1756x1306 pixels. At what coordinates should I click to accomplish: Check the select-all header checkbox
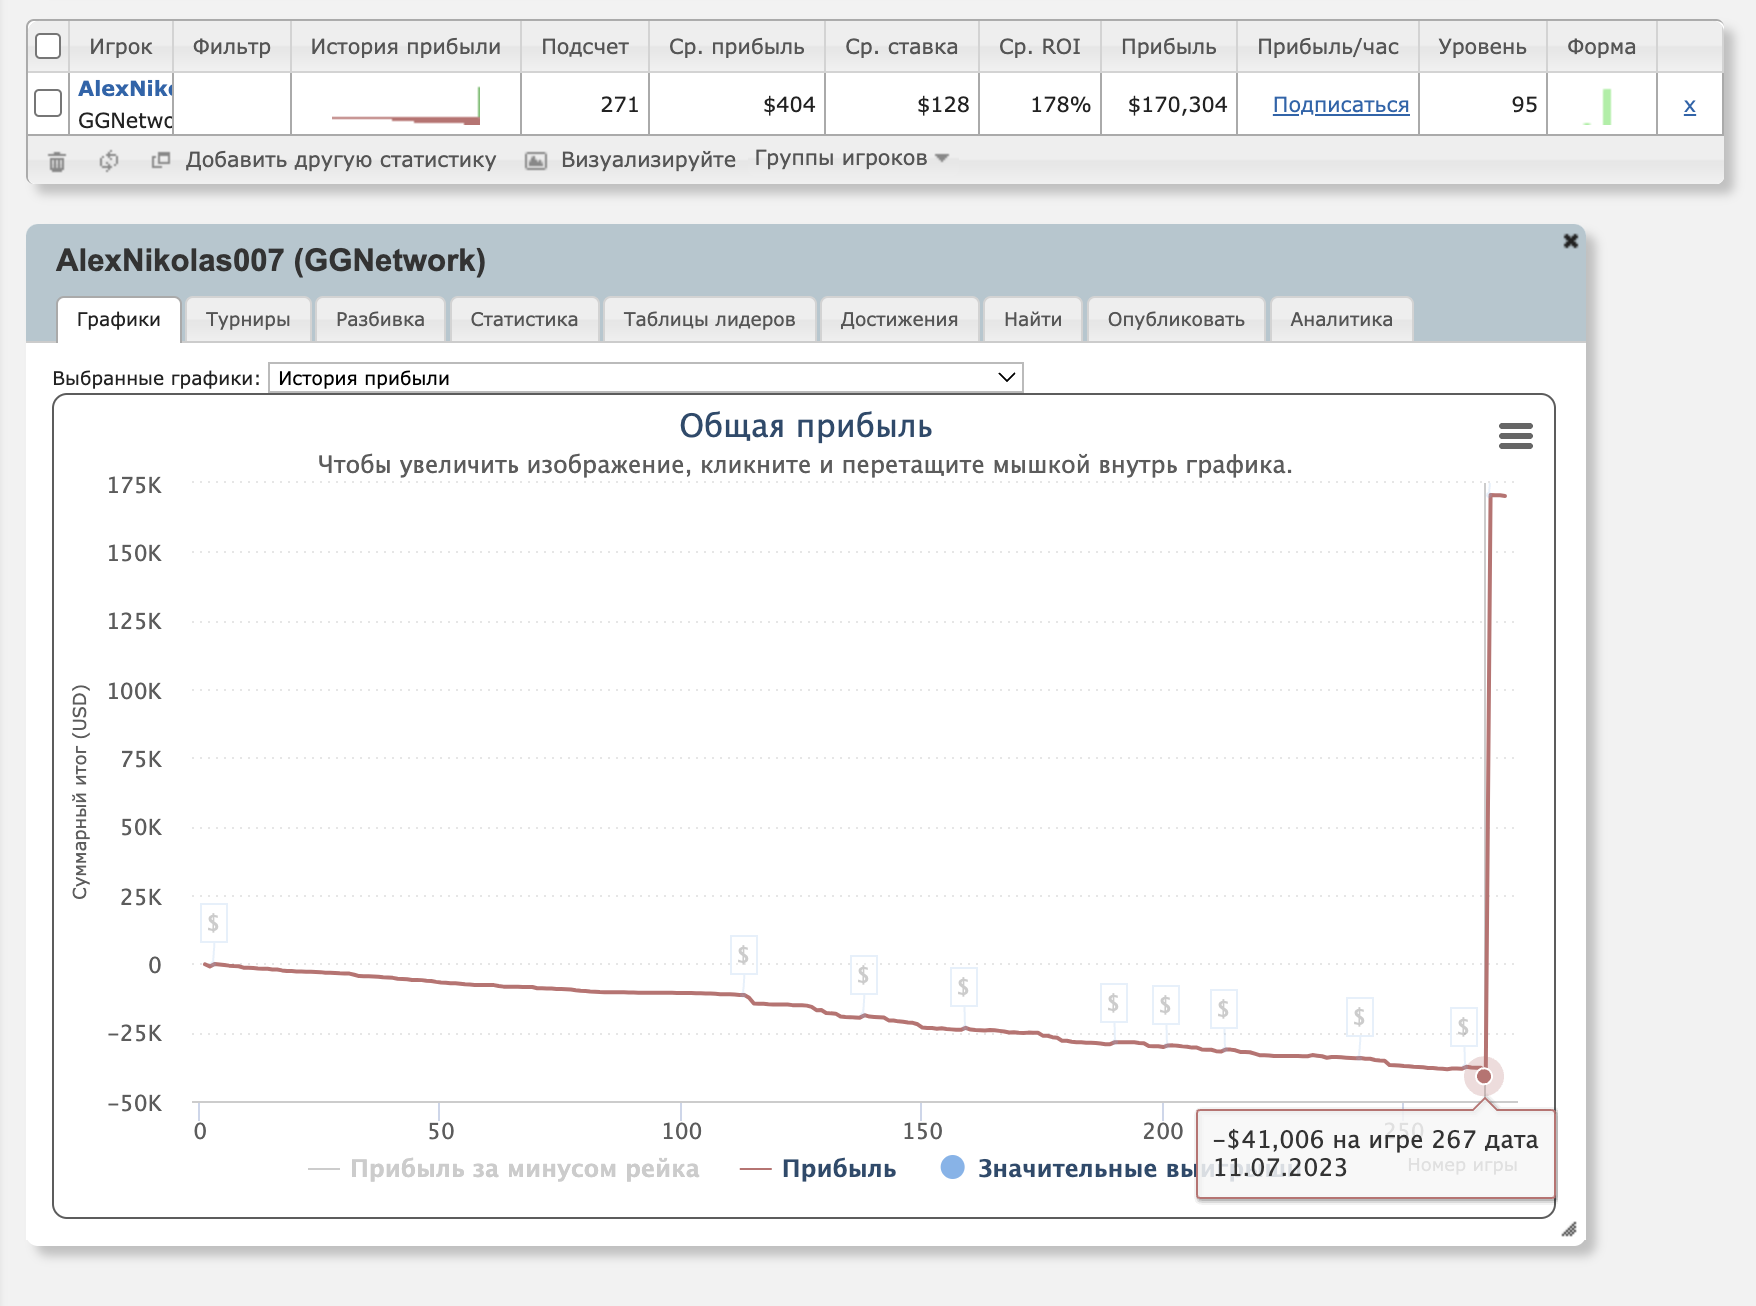[x=48, y=47]
